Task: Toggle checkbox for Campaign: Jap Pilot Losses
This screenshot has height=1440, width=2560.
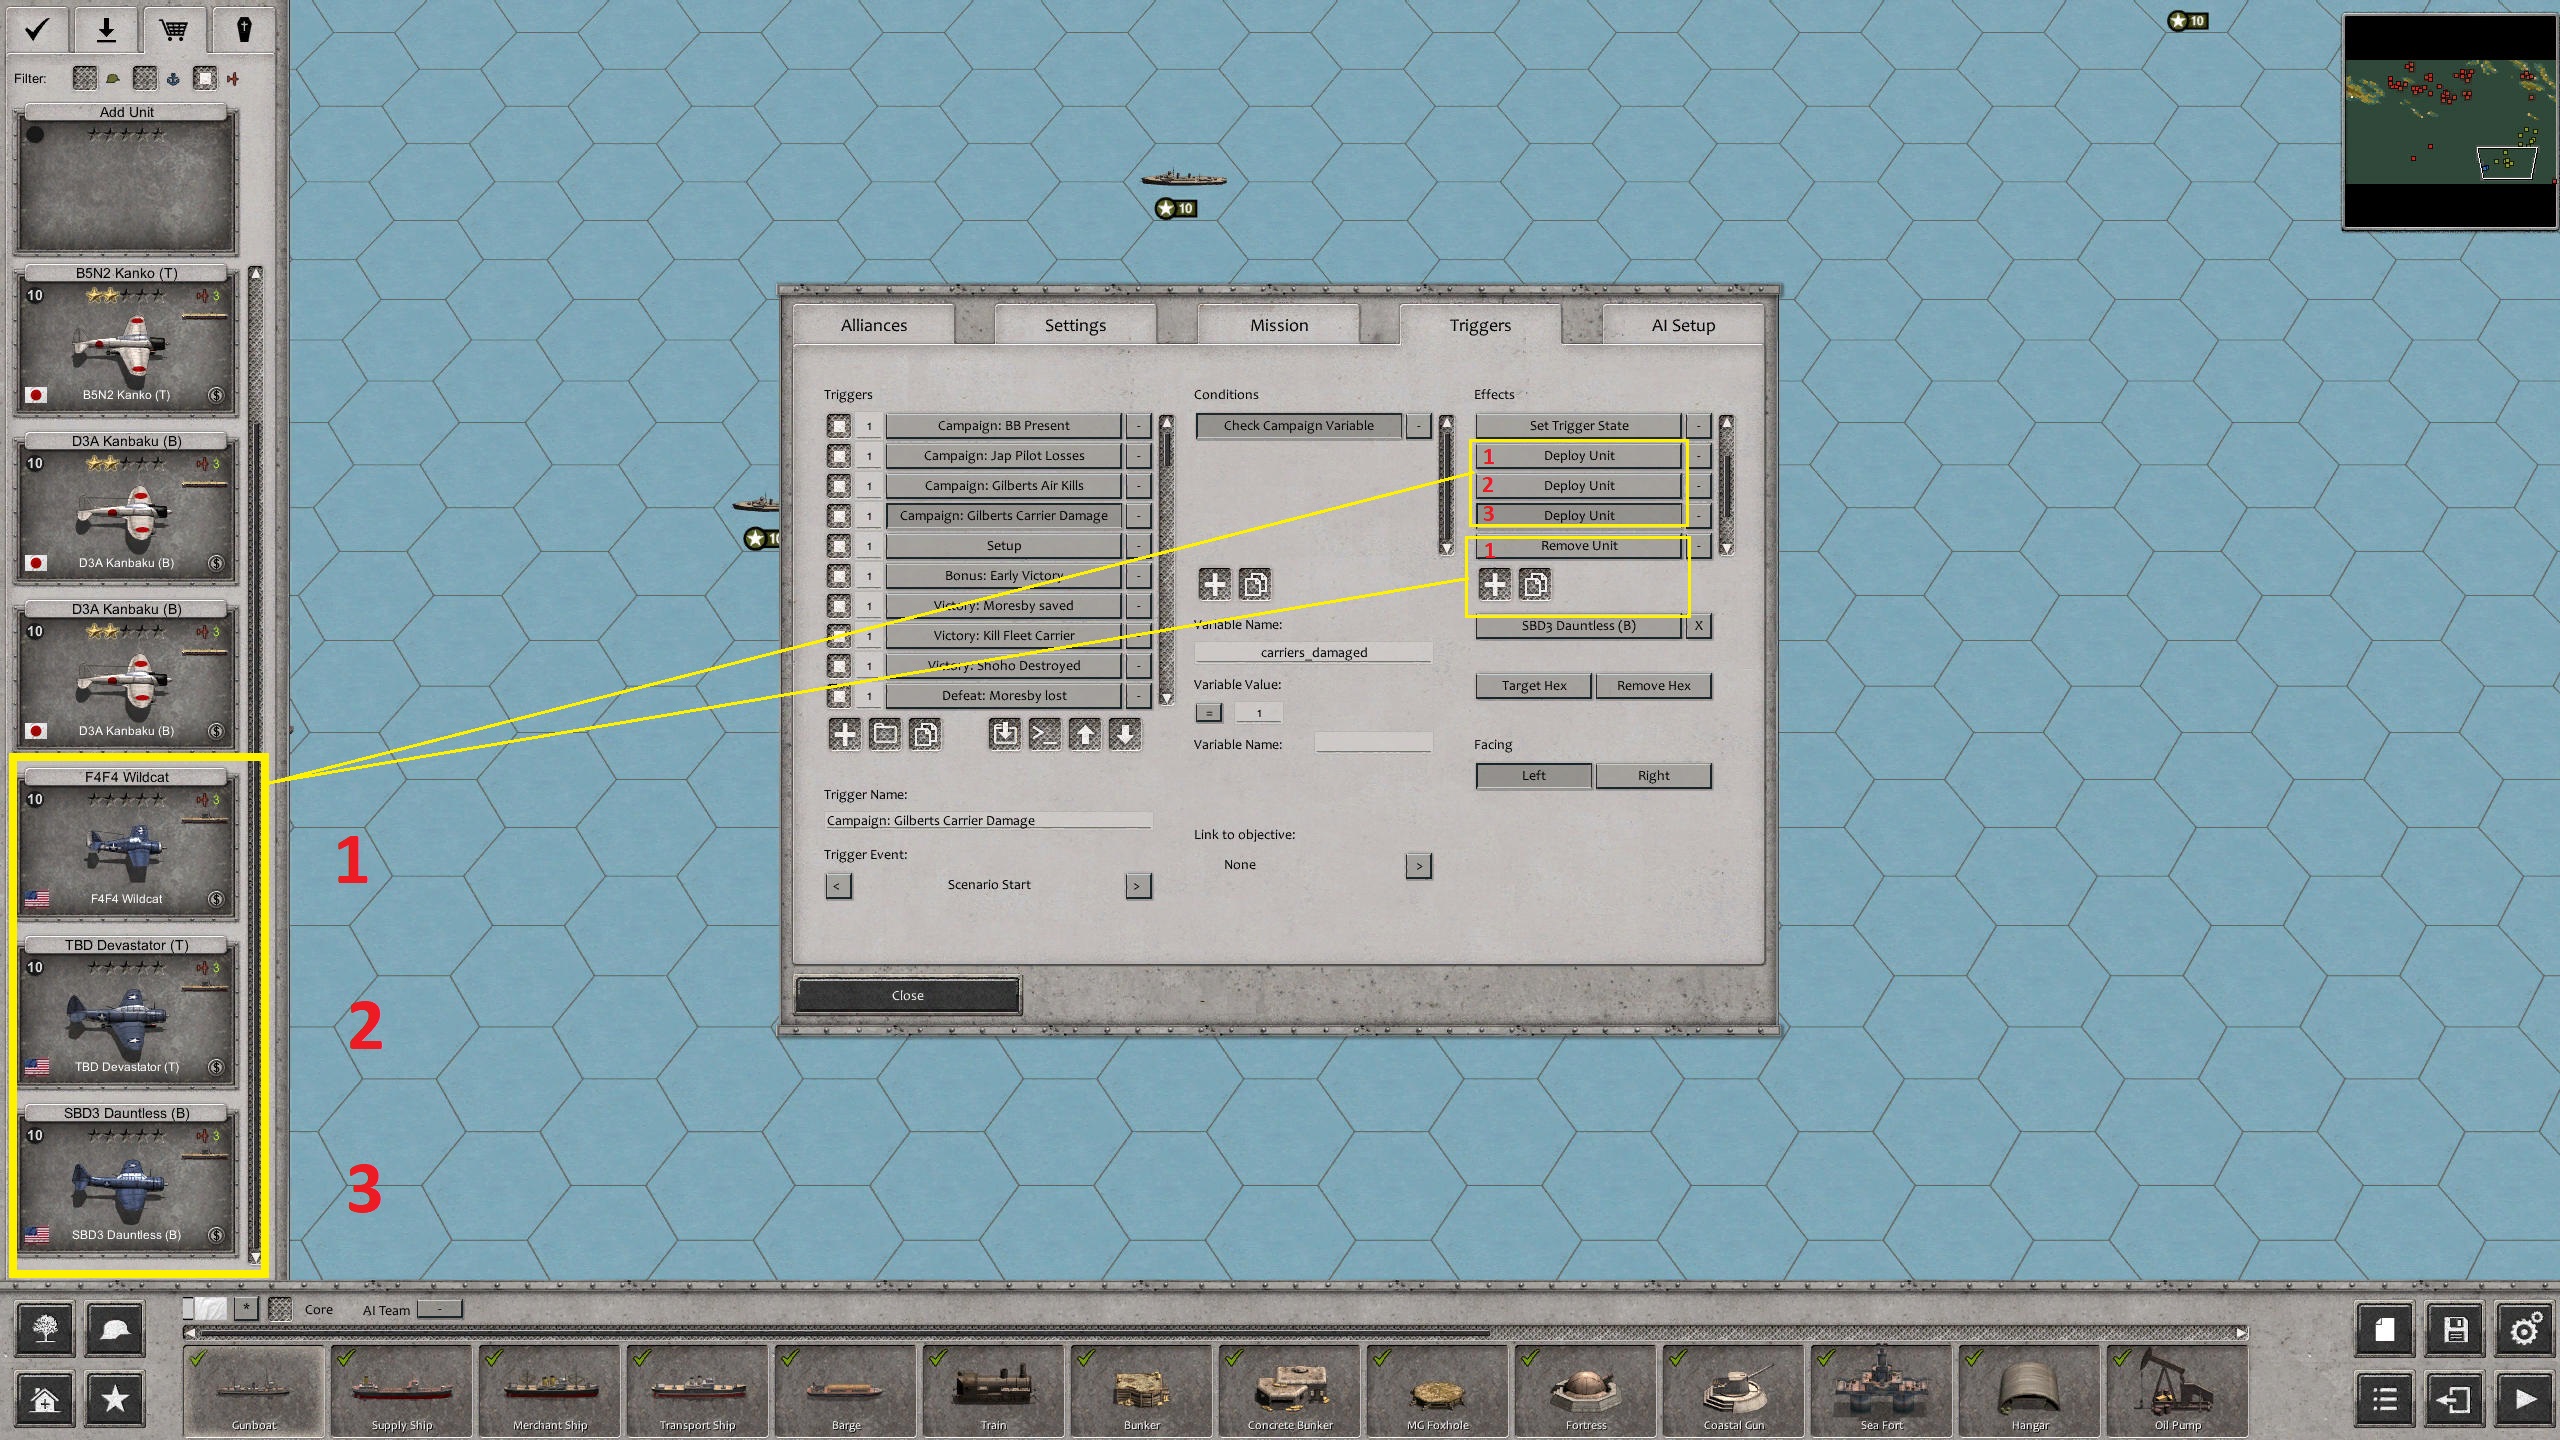Action: click(839, 456)
